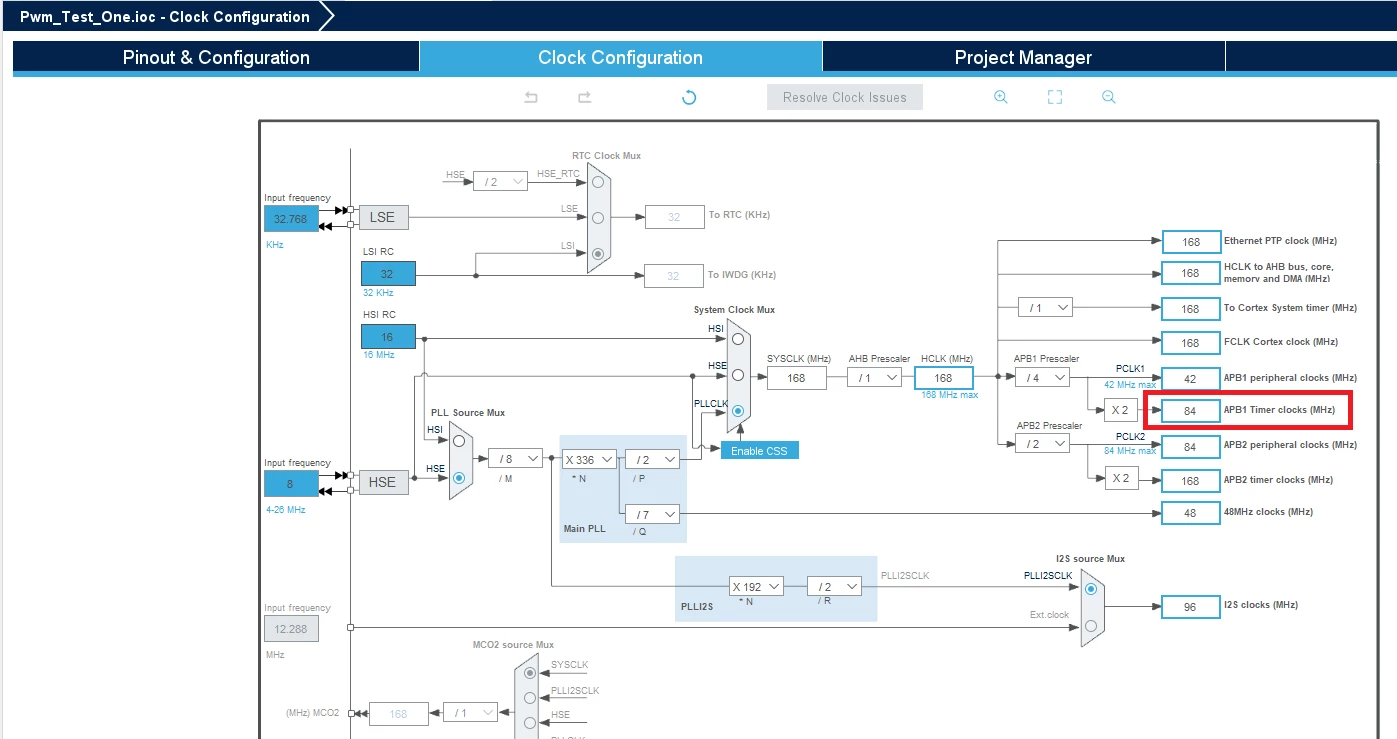Click the redo arrow icon
Screen dimensions: 1397x739
[585, 97]
